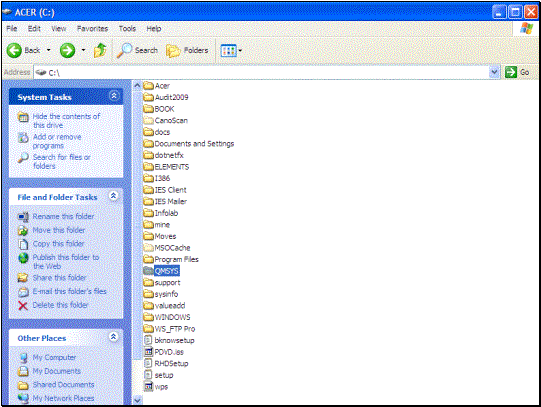Select the MSOCache hidden folder icon
The width and height of the screenshot is (541, 407).
point(148,248)
